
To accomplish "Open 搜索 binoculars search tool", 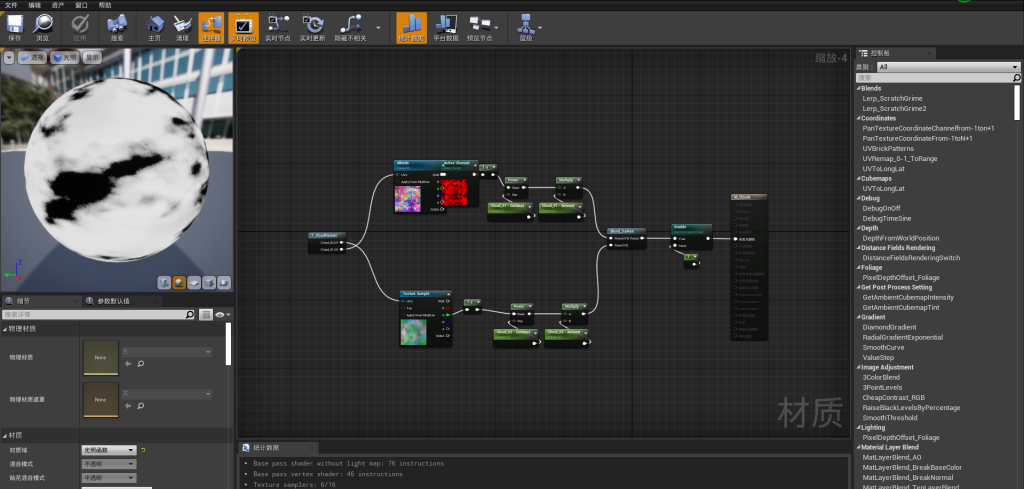I will [117, 27].
